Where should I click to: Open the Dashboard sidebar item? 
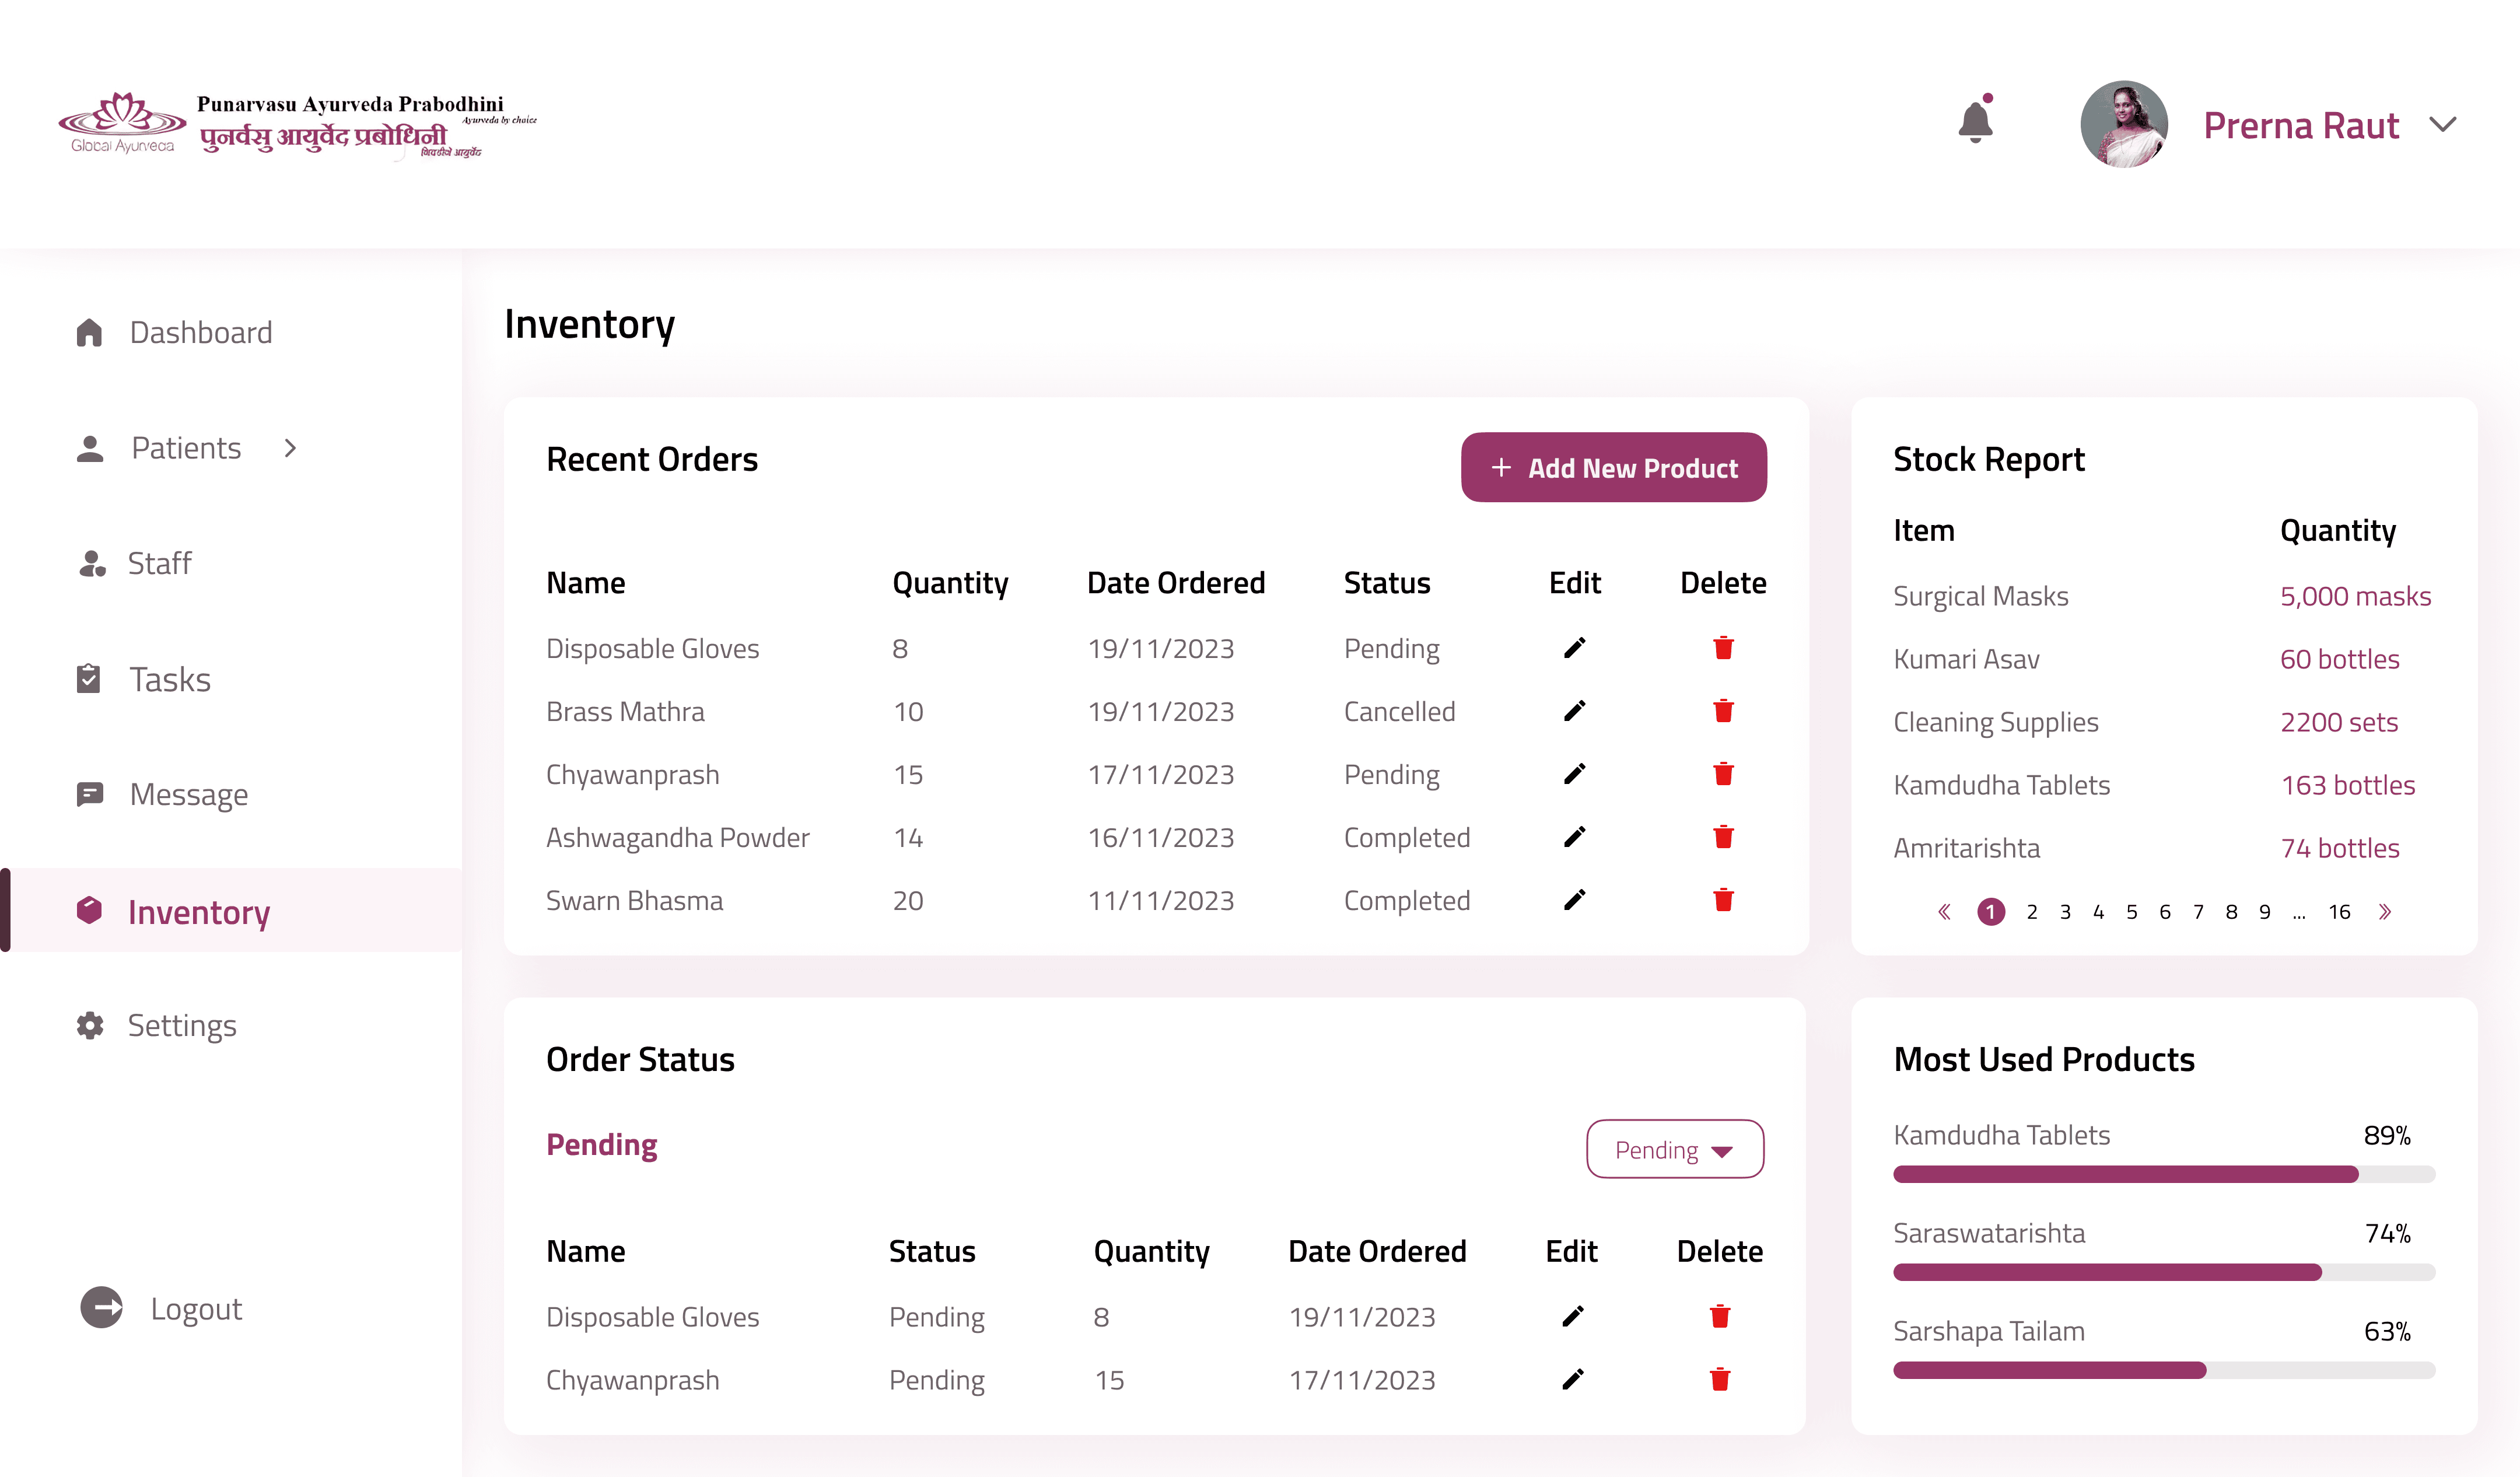pos(200,332)
